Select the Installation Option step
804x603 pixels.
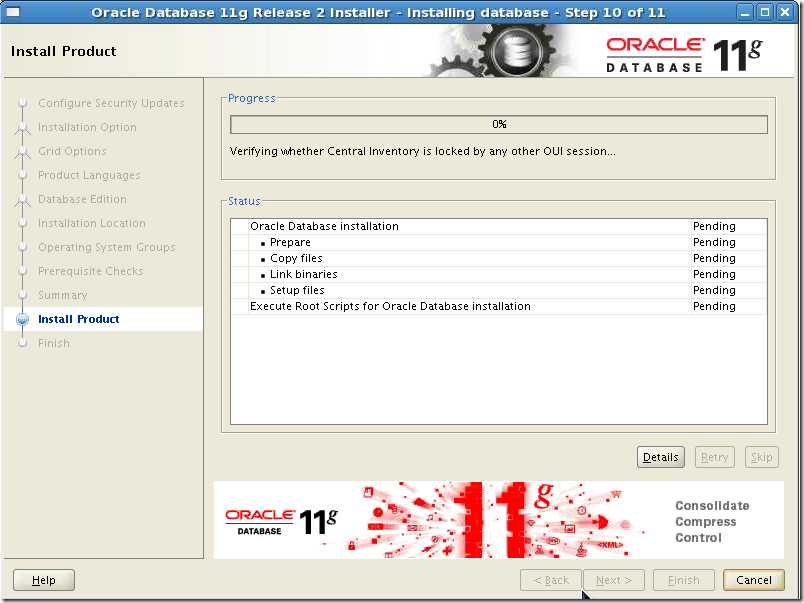point(87,127)
